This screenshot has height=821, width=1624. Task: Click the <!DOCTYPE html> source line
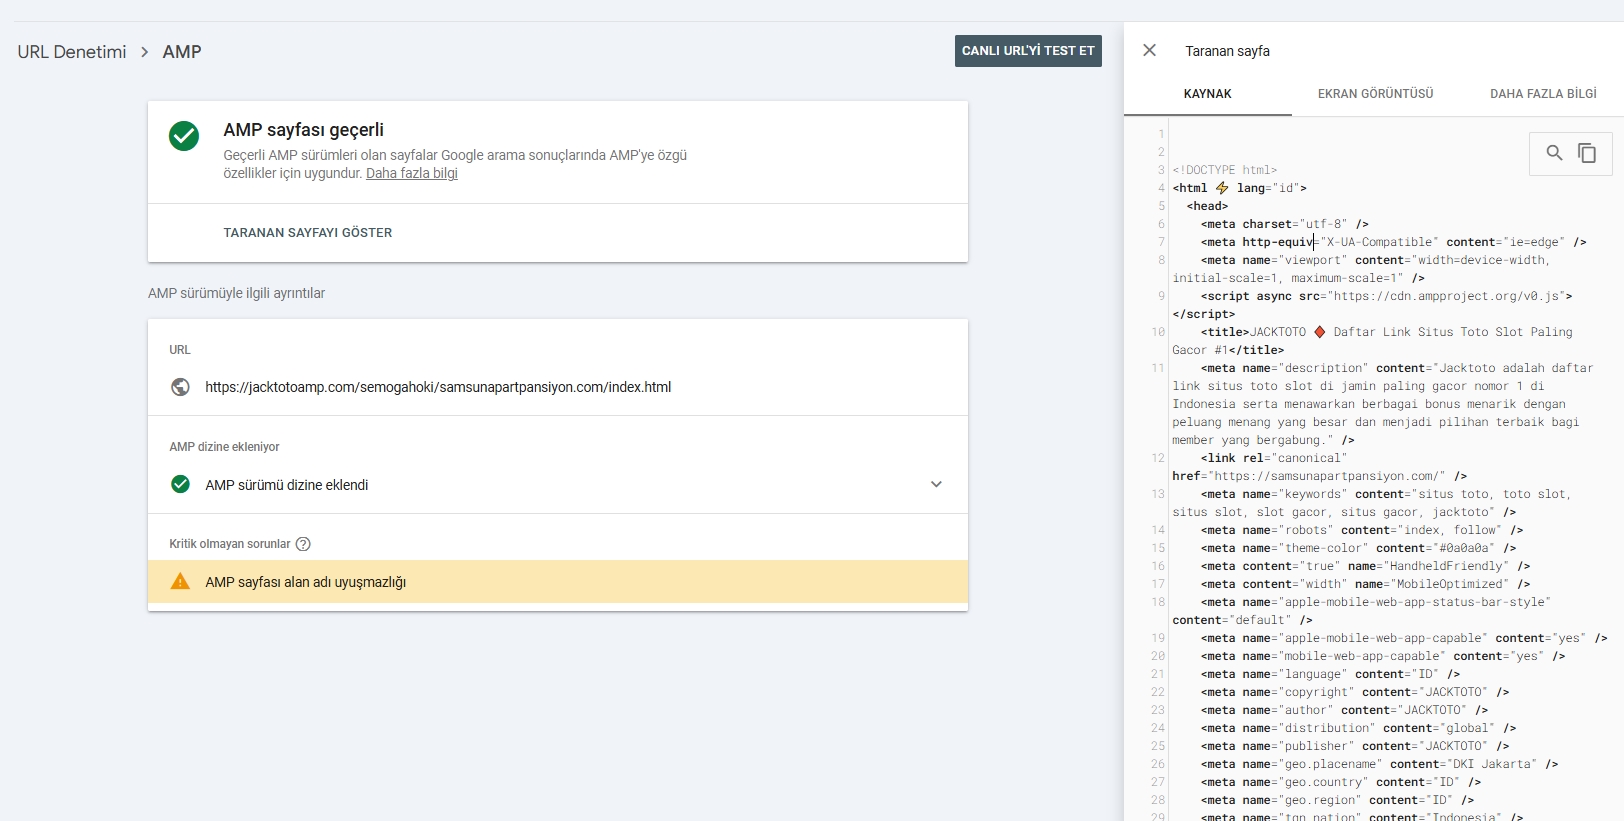coord(1225,170)
